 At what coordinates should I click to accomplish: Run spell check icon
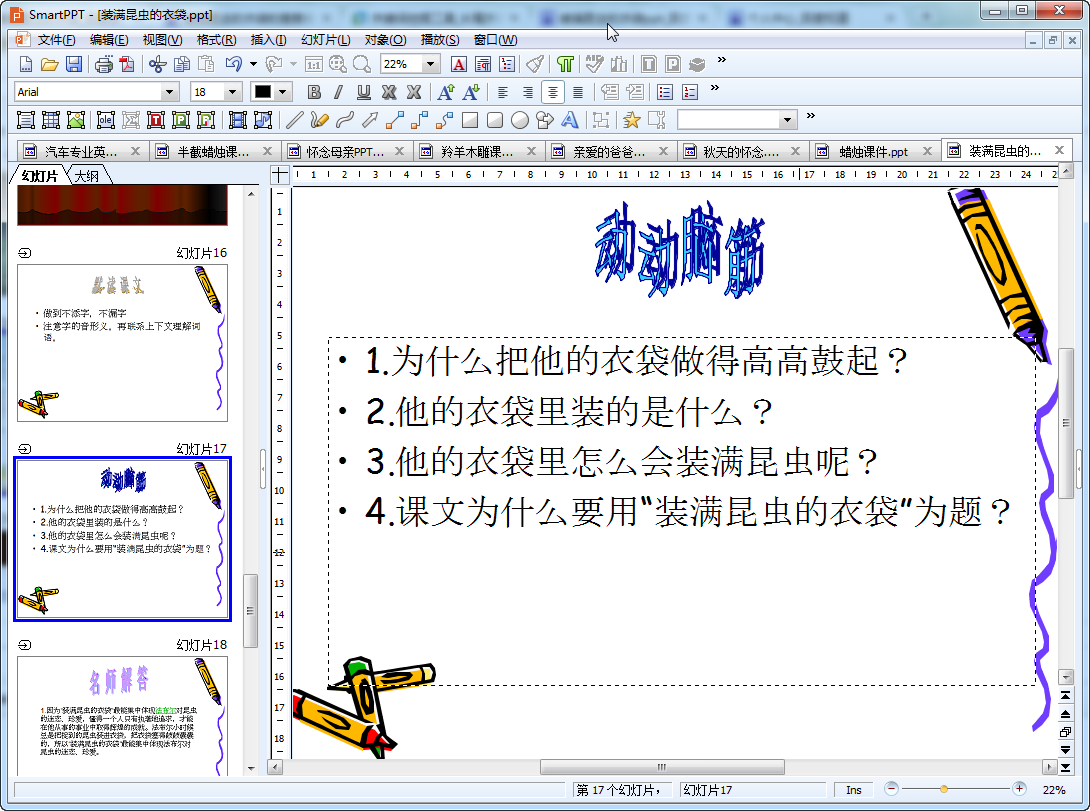[594, 65]
